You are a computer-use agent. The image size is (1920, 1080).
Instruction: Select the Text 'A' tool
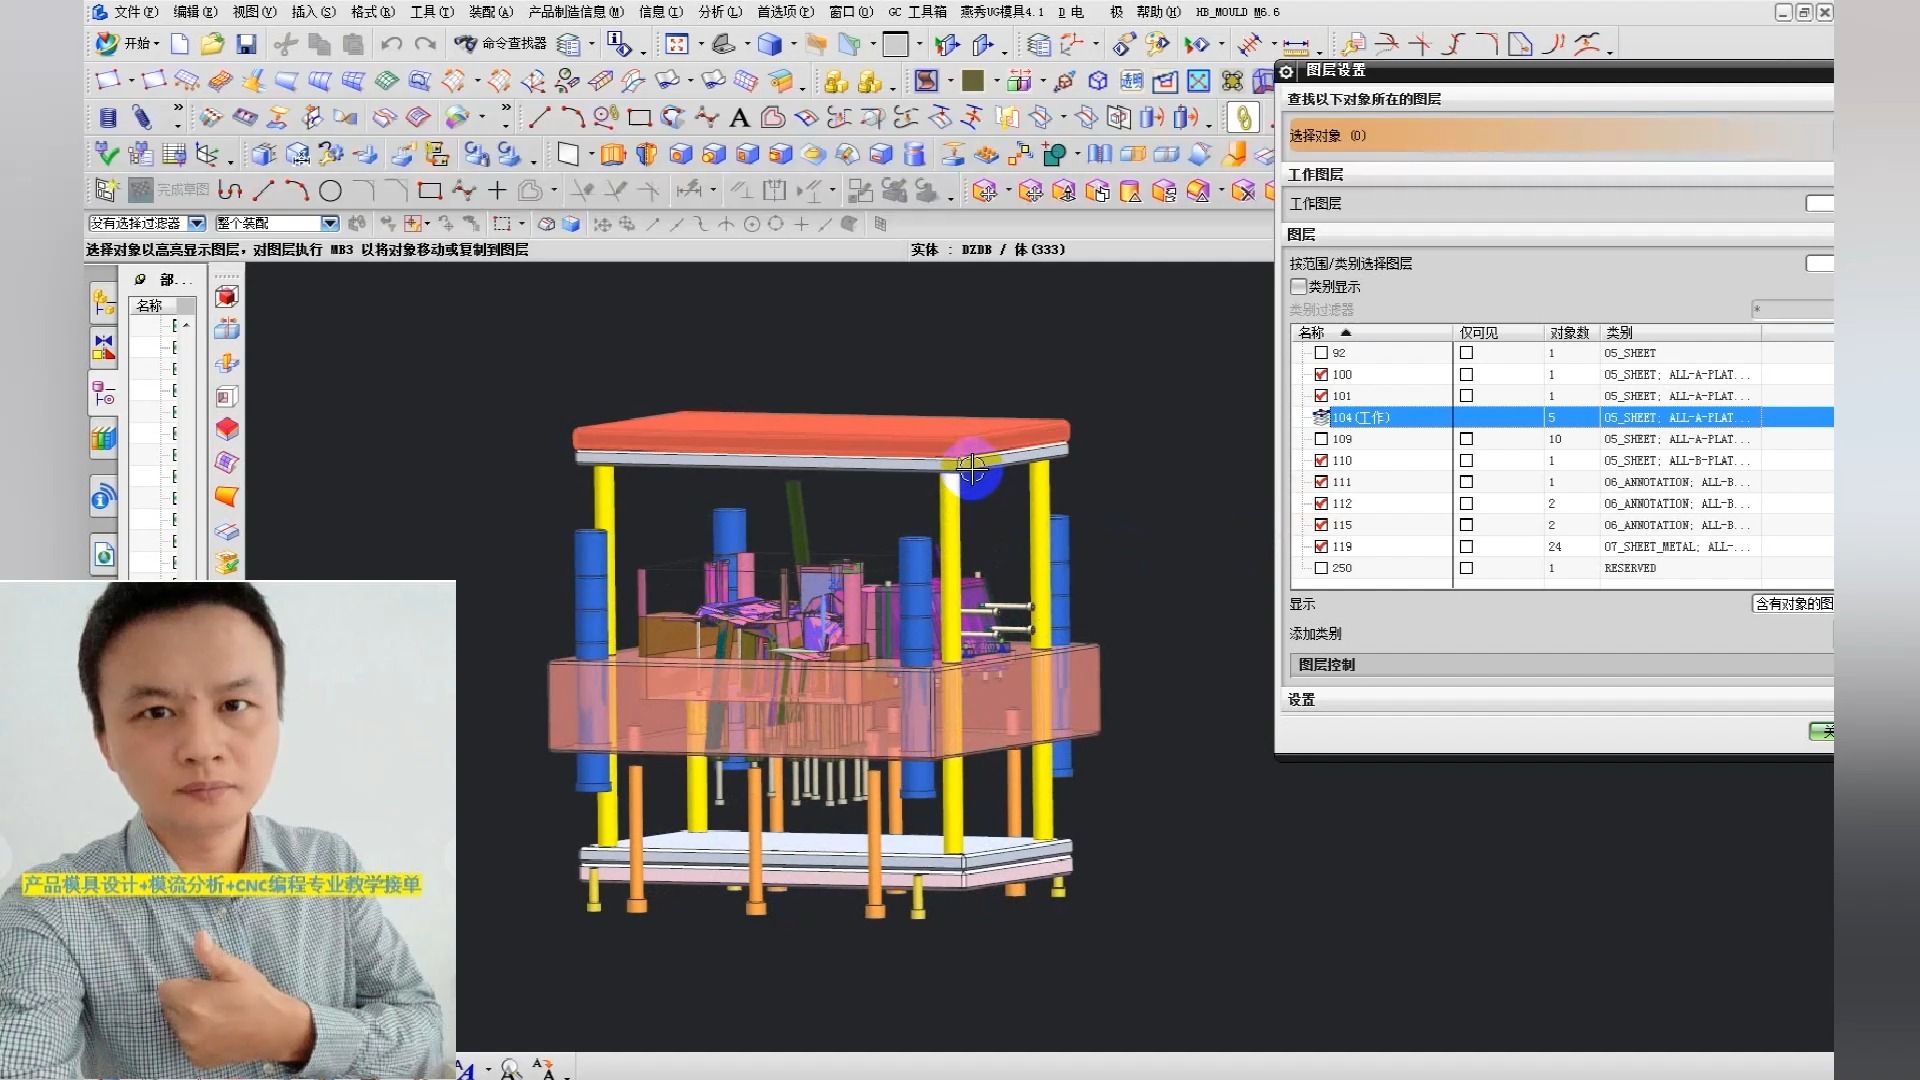click(739, 118)
